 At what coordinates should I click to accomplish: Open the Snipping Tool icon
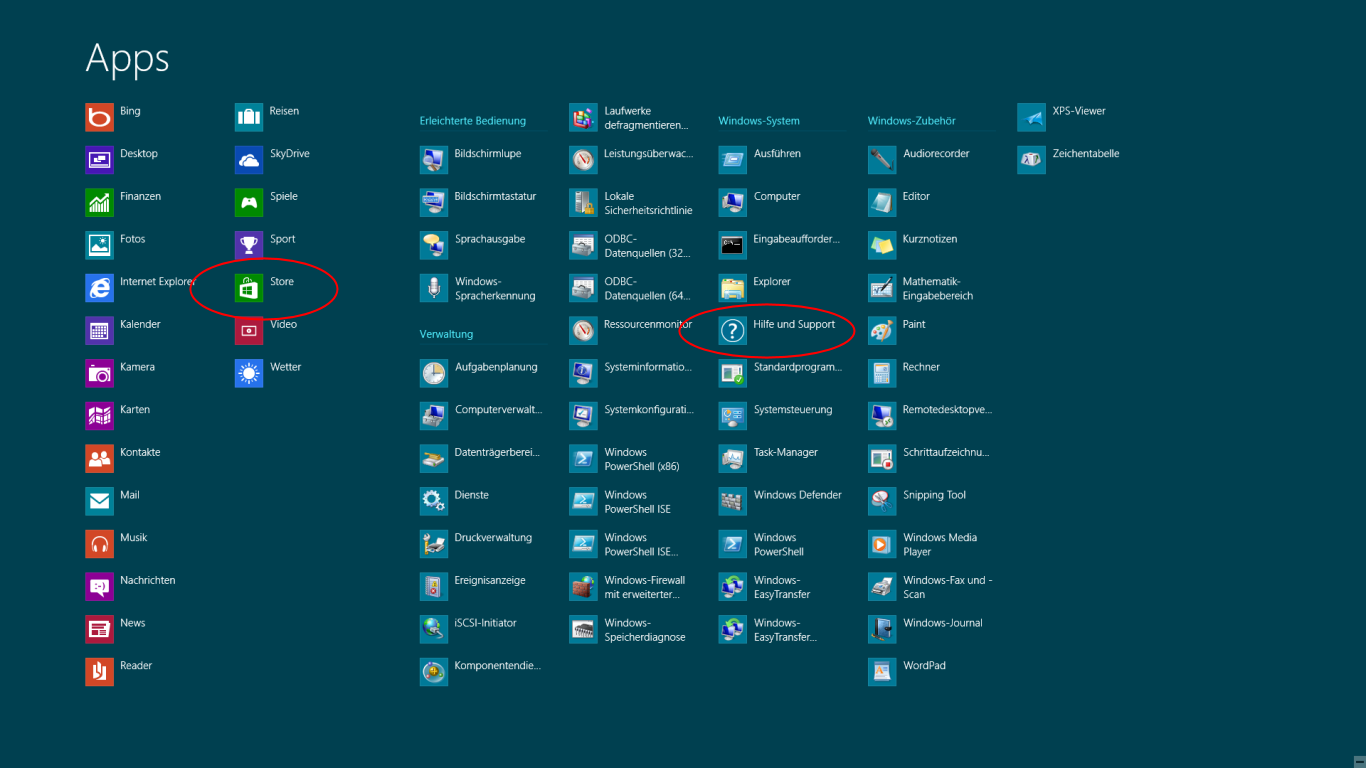pyautogui.click(x=882, y=501)
